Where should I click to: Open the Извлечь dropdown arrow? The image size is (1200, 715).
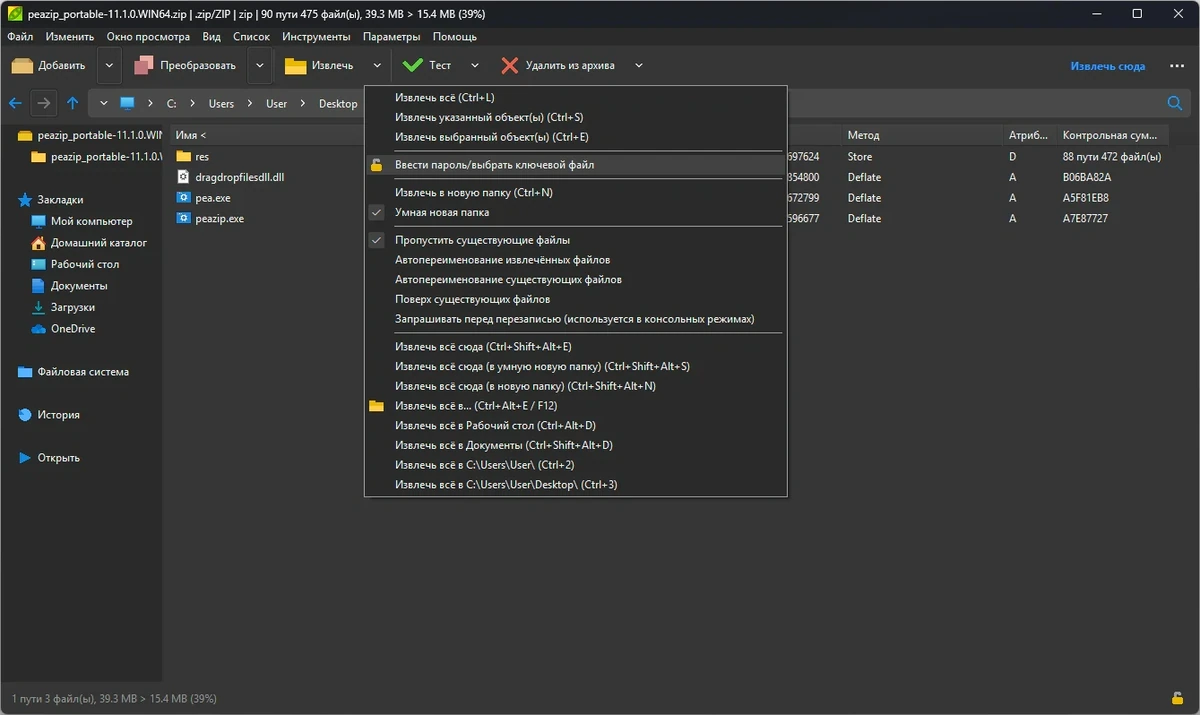tap(377, 66)
